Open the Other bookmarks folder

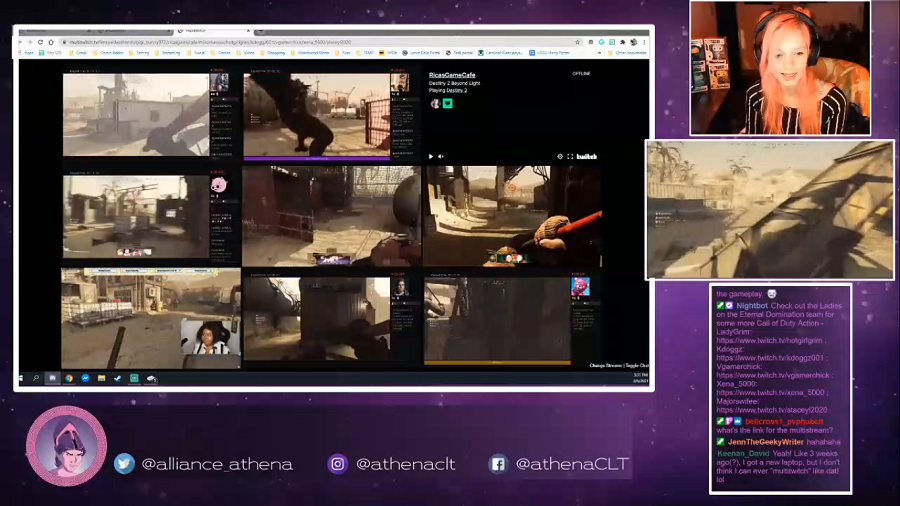[627, 53]
